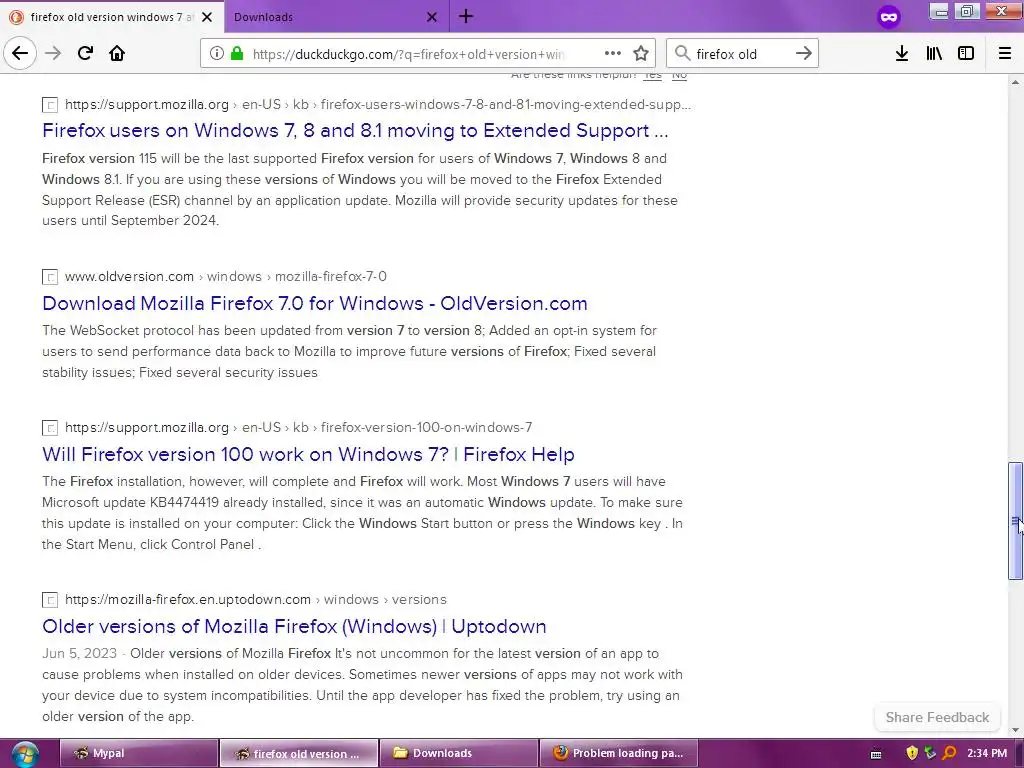Click the Share Feedback button
This screenshot has height=768, width=1024.
pyautogui.click(x=937, y=717)
